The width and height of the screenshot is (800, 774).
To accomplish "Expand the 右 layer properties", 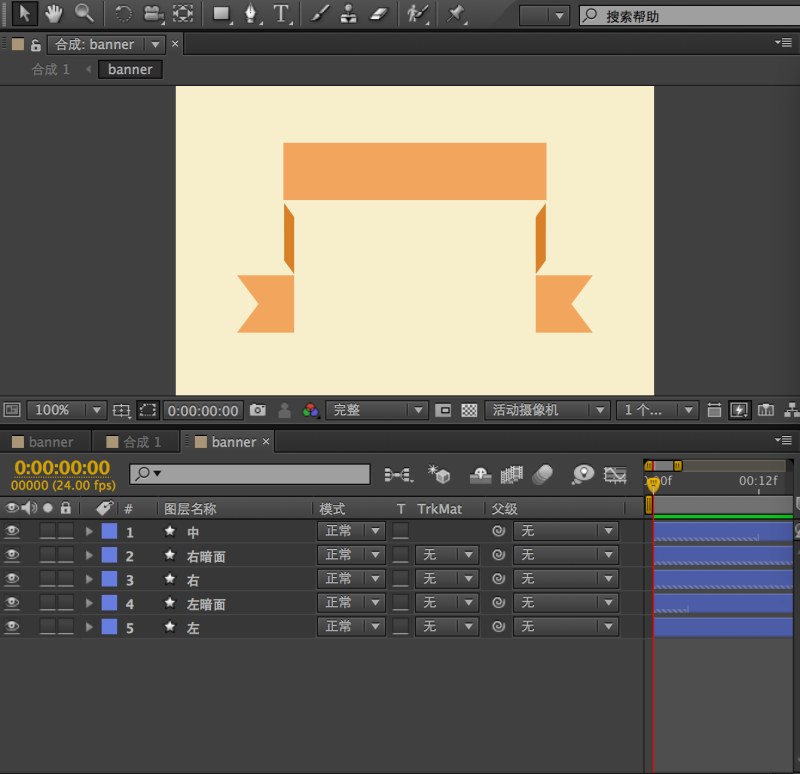I will pos(89,580).
